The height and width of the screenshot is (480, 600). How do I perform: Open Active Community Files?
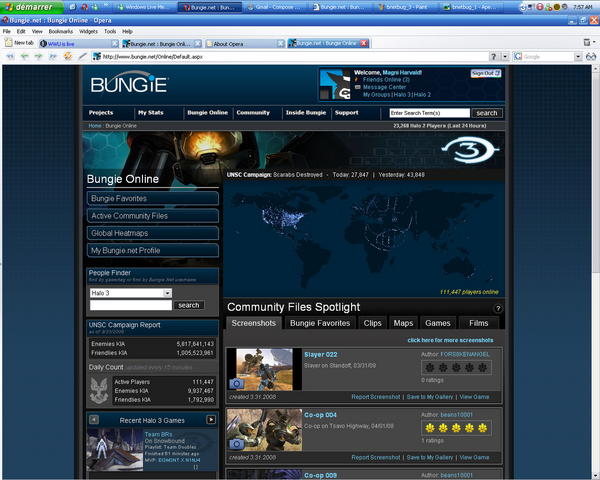point(153,216)
